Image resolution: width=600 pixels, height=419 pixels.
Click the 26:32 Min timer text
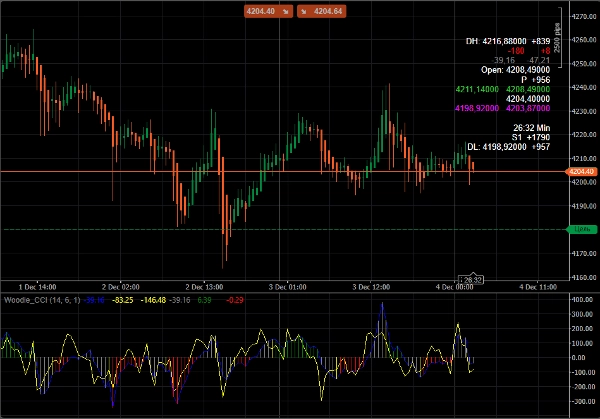pyautogui.click(x=531, y=128)
